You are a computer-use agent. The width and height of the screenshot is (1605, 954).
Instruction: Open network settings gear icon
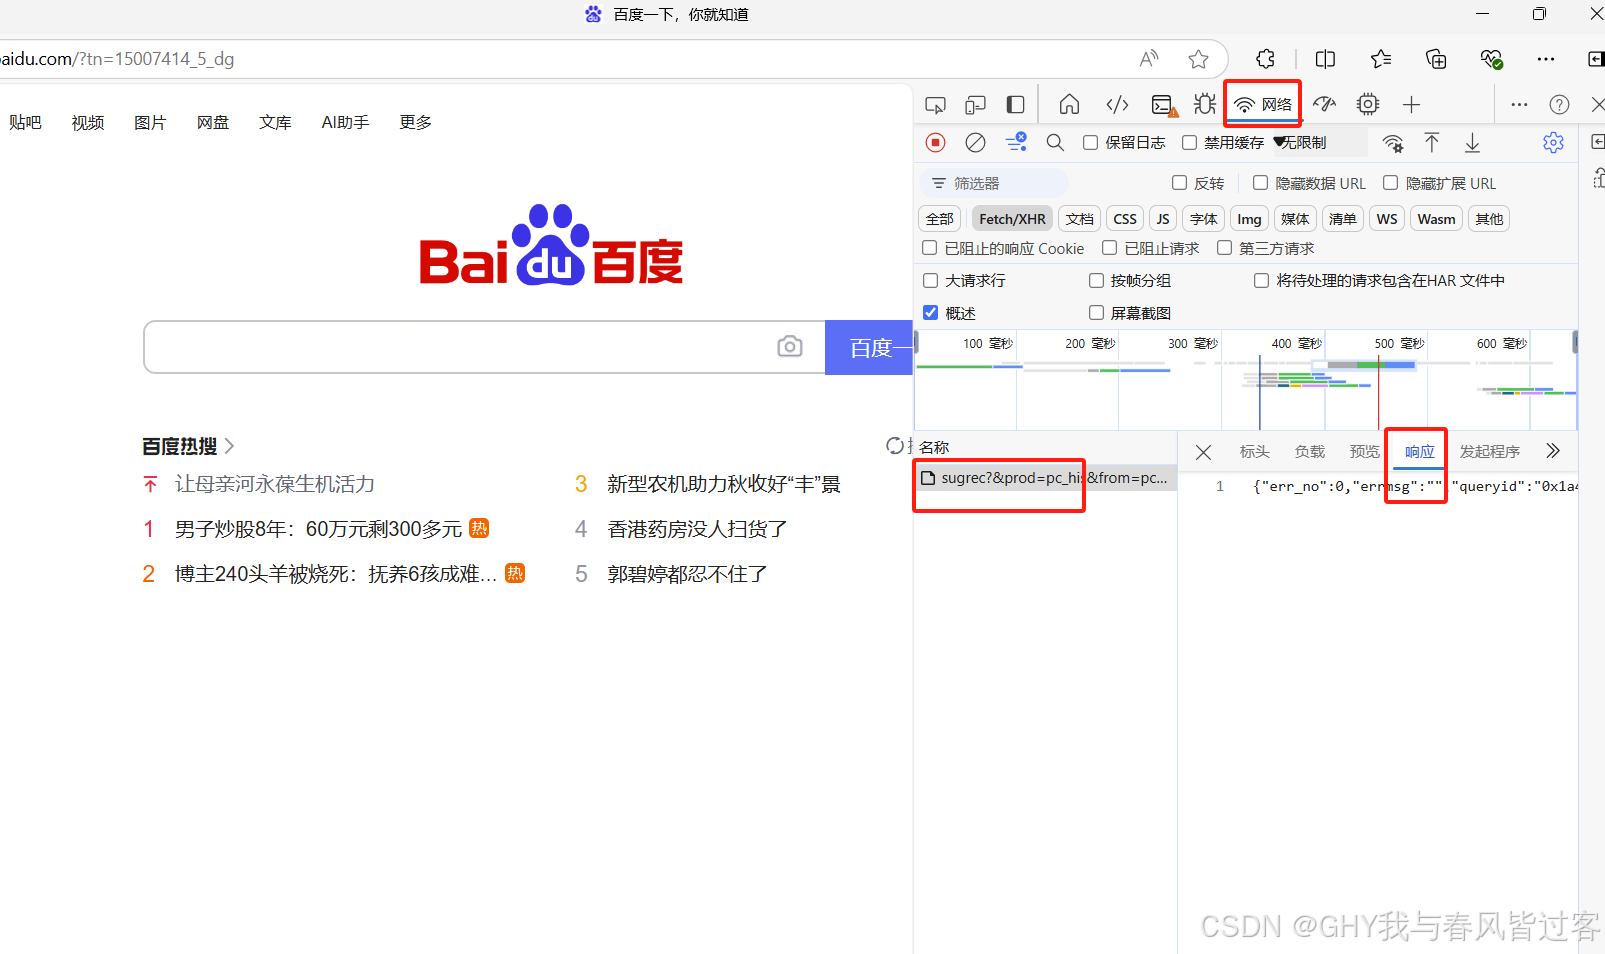(x=1553, y=143)
